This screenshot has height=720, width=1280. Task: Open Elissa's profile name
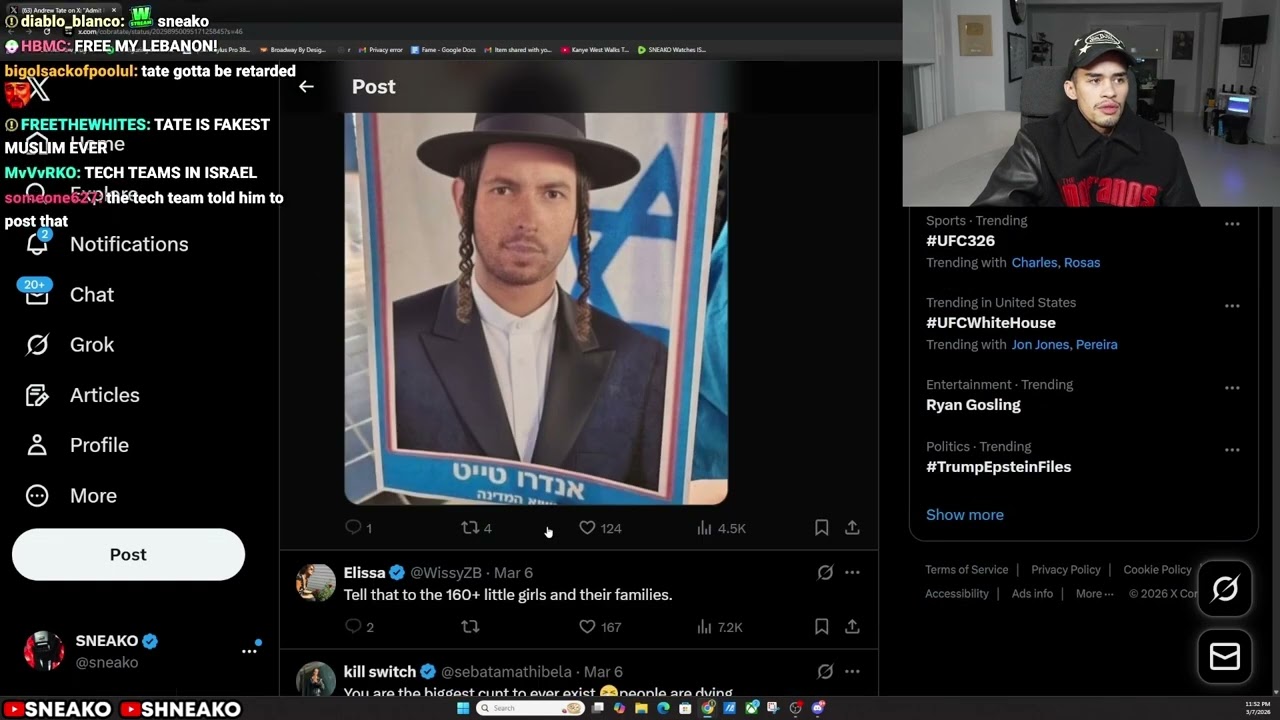(x=364, y=573)
